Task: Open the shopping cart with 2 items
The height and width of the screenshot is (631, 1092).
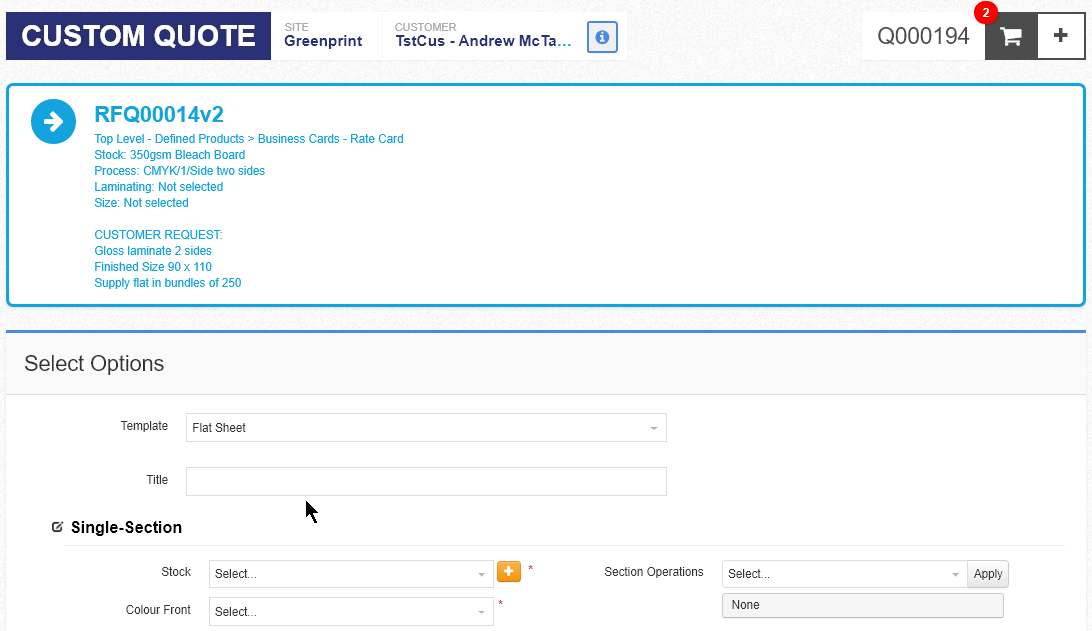Action: click(1011, 36)
